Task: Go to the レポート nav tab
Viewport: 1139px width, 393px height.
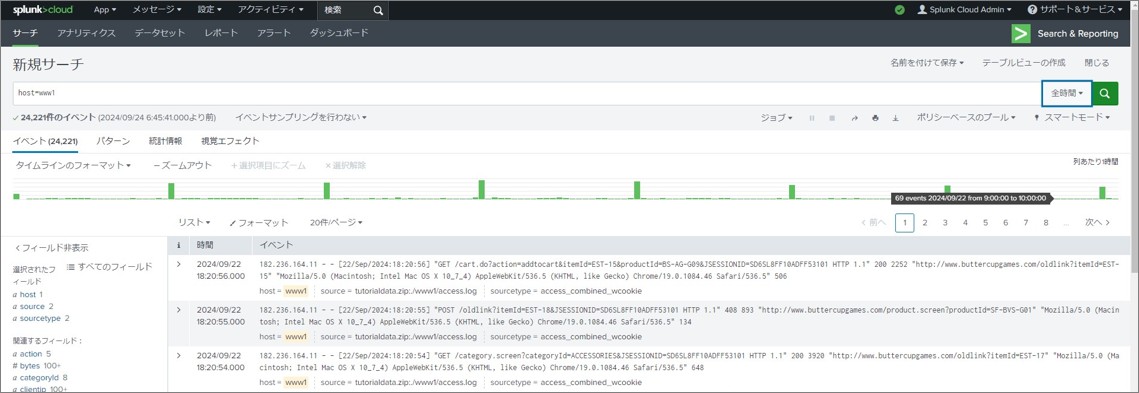Action: 221,33
